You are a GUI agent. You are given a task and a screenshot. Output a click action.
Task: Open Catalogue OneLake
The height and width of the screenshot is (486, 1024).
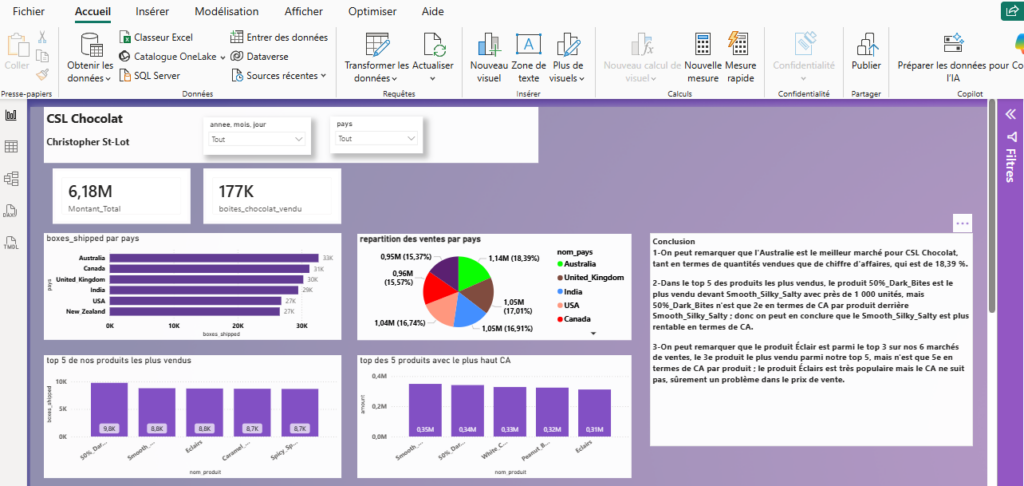[172, 57]
